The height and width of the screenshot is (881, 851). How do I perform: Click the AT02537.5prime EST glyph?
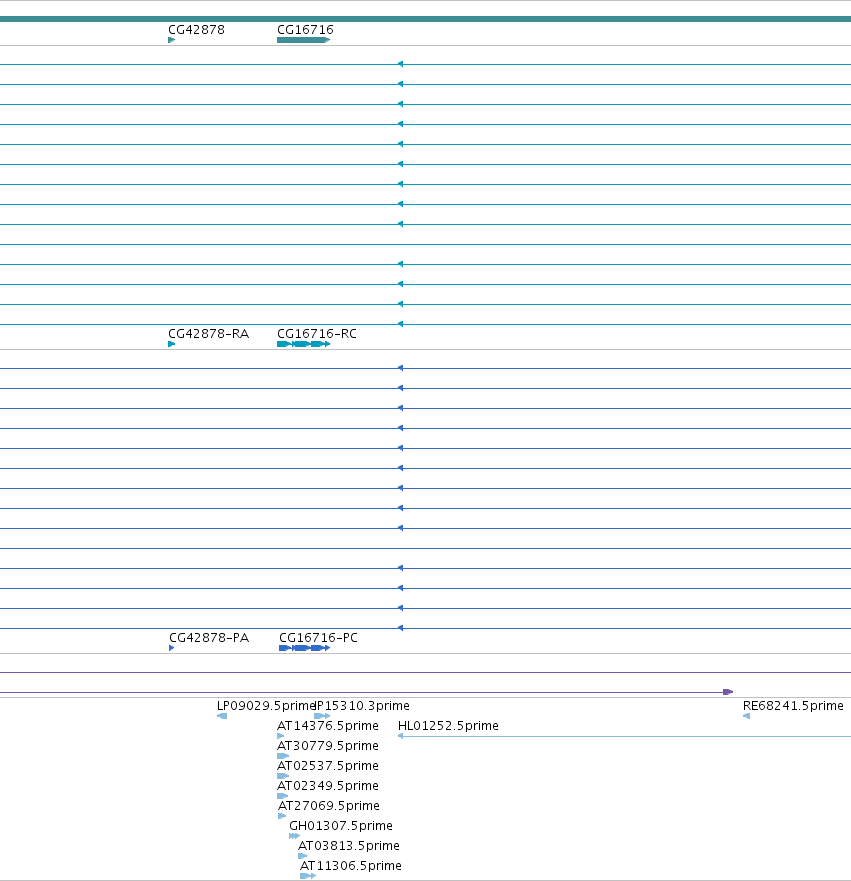point(283,776)
